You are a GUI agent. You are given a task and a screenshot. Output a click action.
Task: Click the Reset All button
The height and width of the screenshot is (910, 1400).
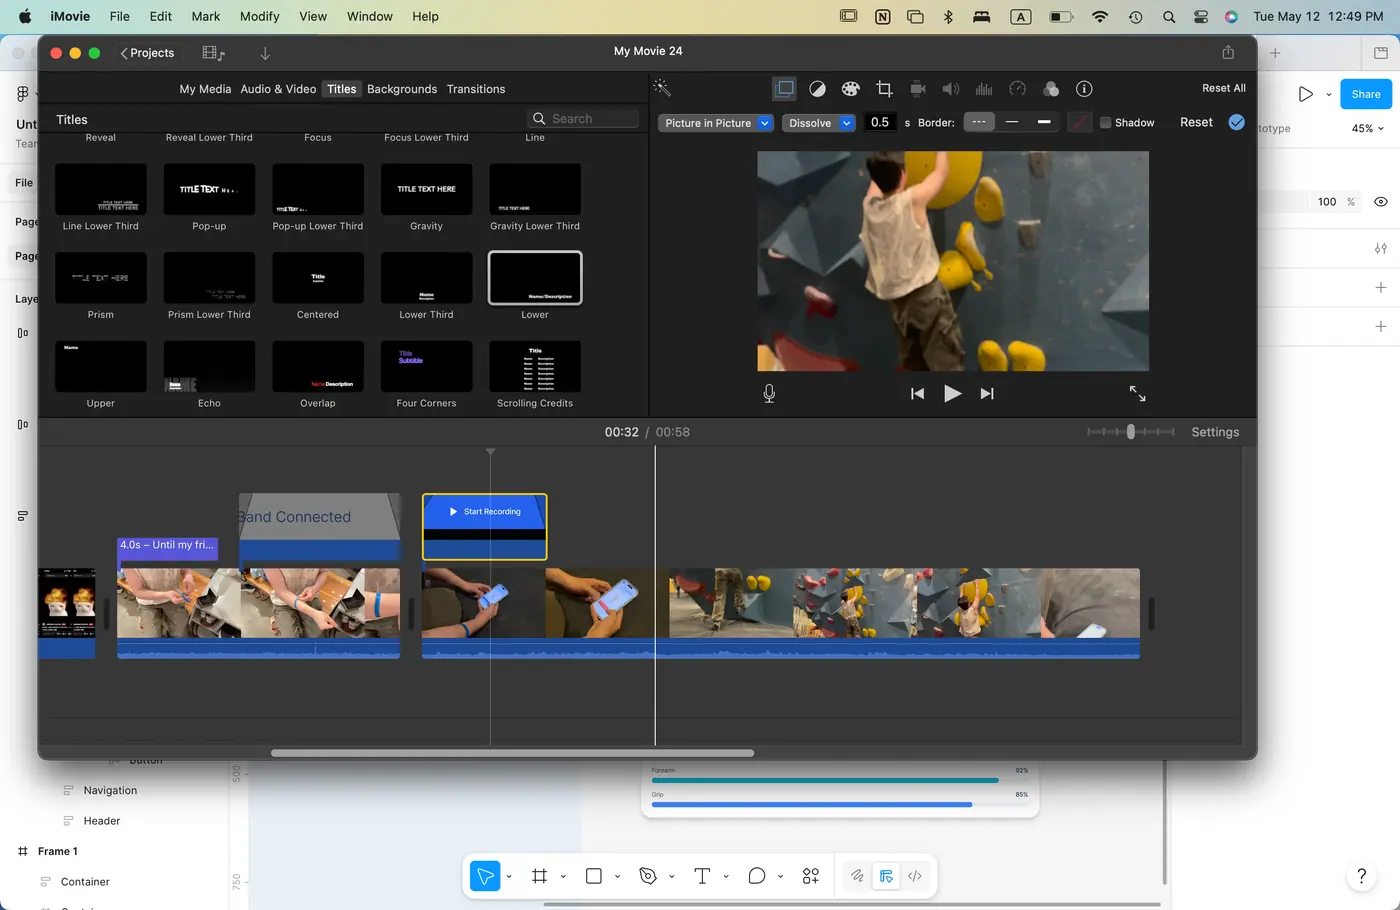tap(1224, 88)
